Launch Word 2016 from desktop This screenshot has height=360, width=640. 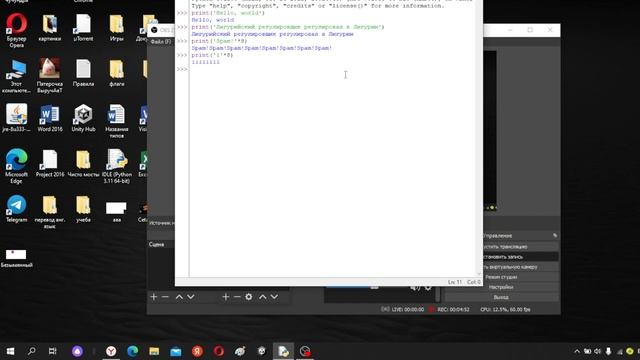[x=50, y=118]
